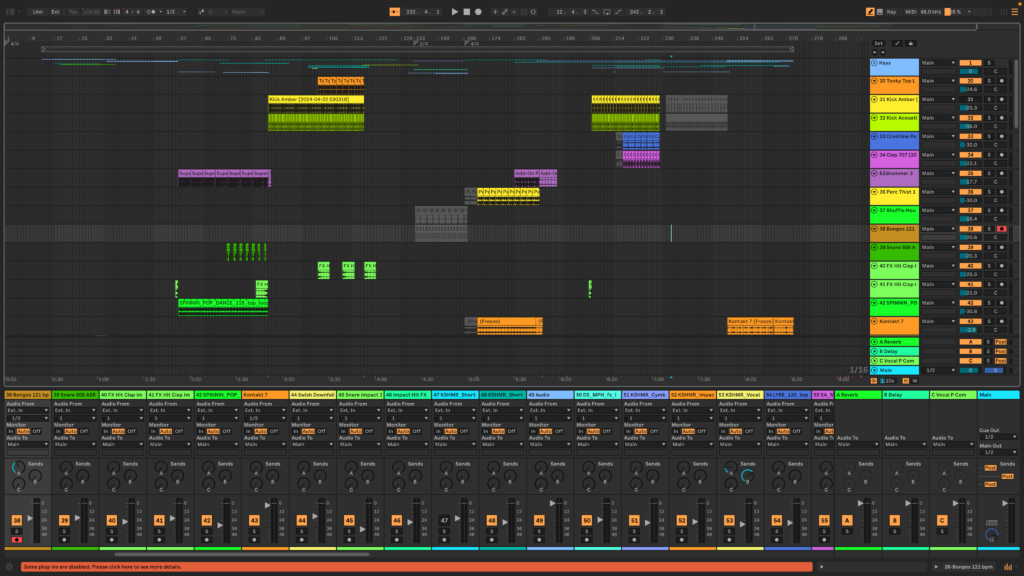Enable Ext sync in the top bar
This screenshot has width=1024, height=576.
point(54,10)
